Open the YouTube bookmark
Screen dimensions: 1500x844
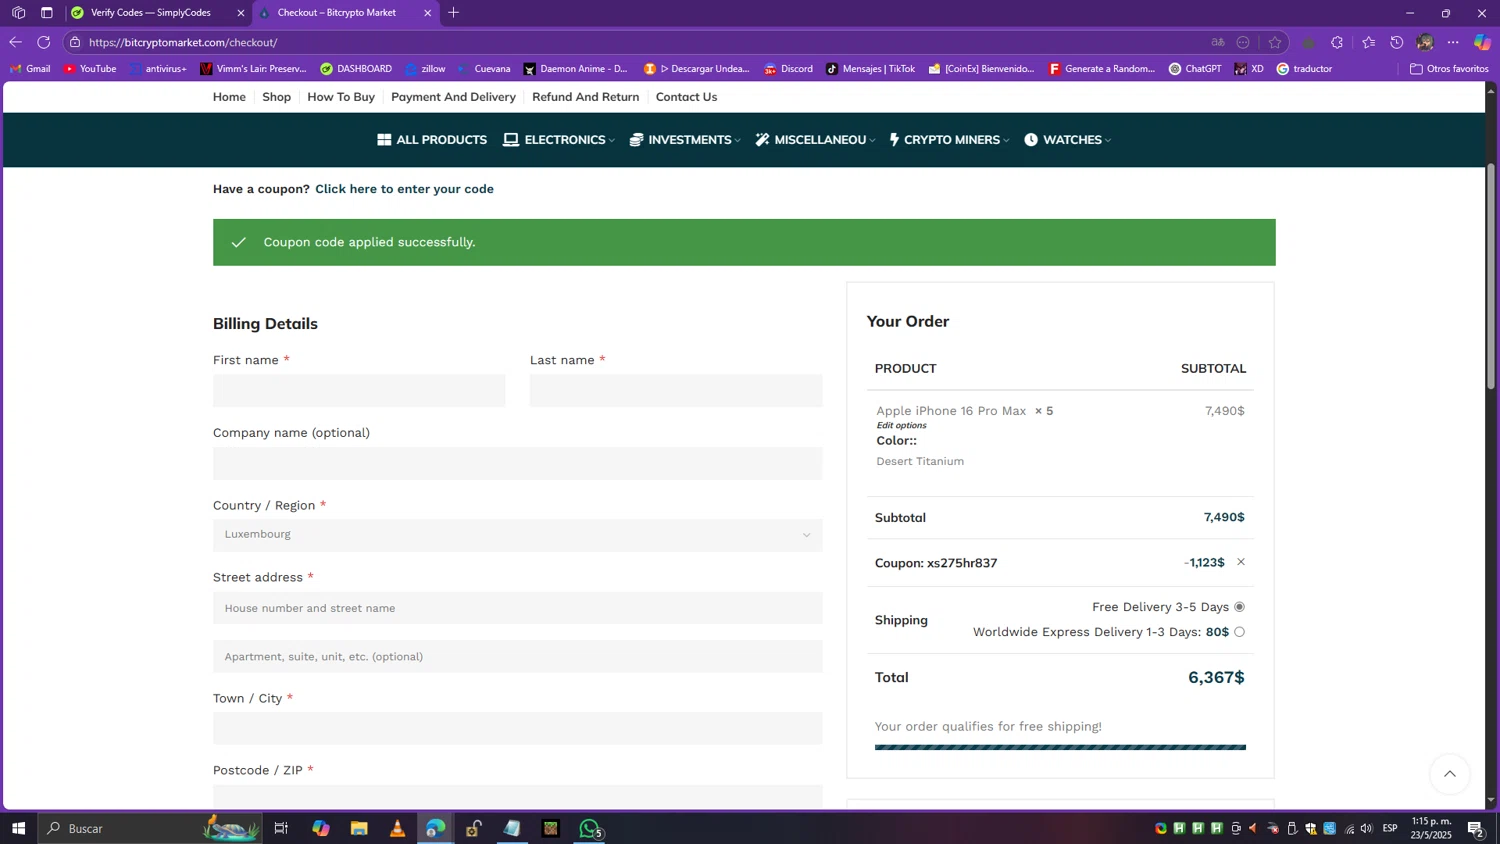pyautogui.click(x=90, y=69)
